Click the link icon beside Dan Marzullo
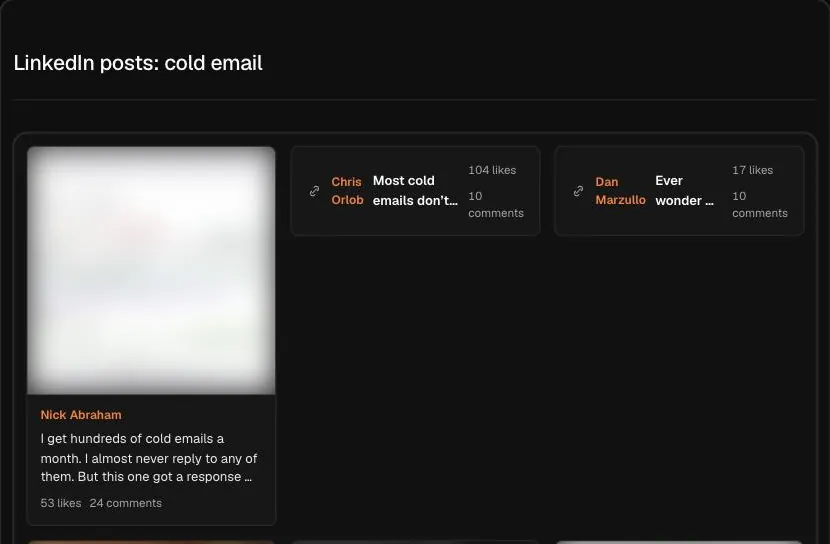 tap(579, 191)
